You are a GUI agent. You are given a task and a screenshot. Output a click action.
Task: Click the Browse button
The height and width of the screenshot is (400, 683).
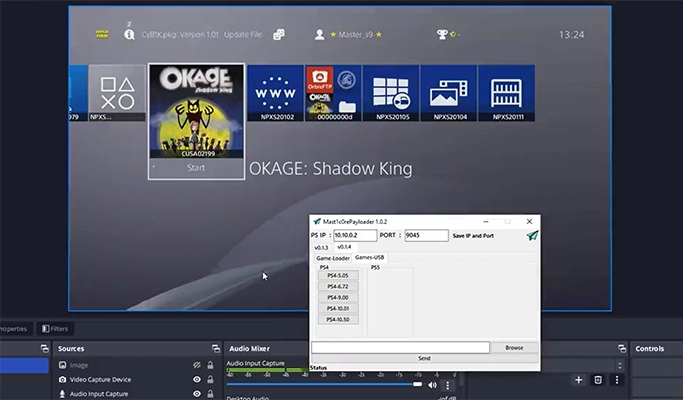514,348
